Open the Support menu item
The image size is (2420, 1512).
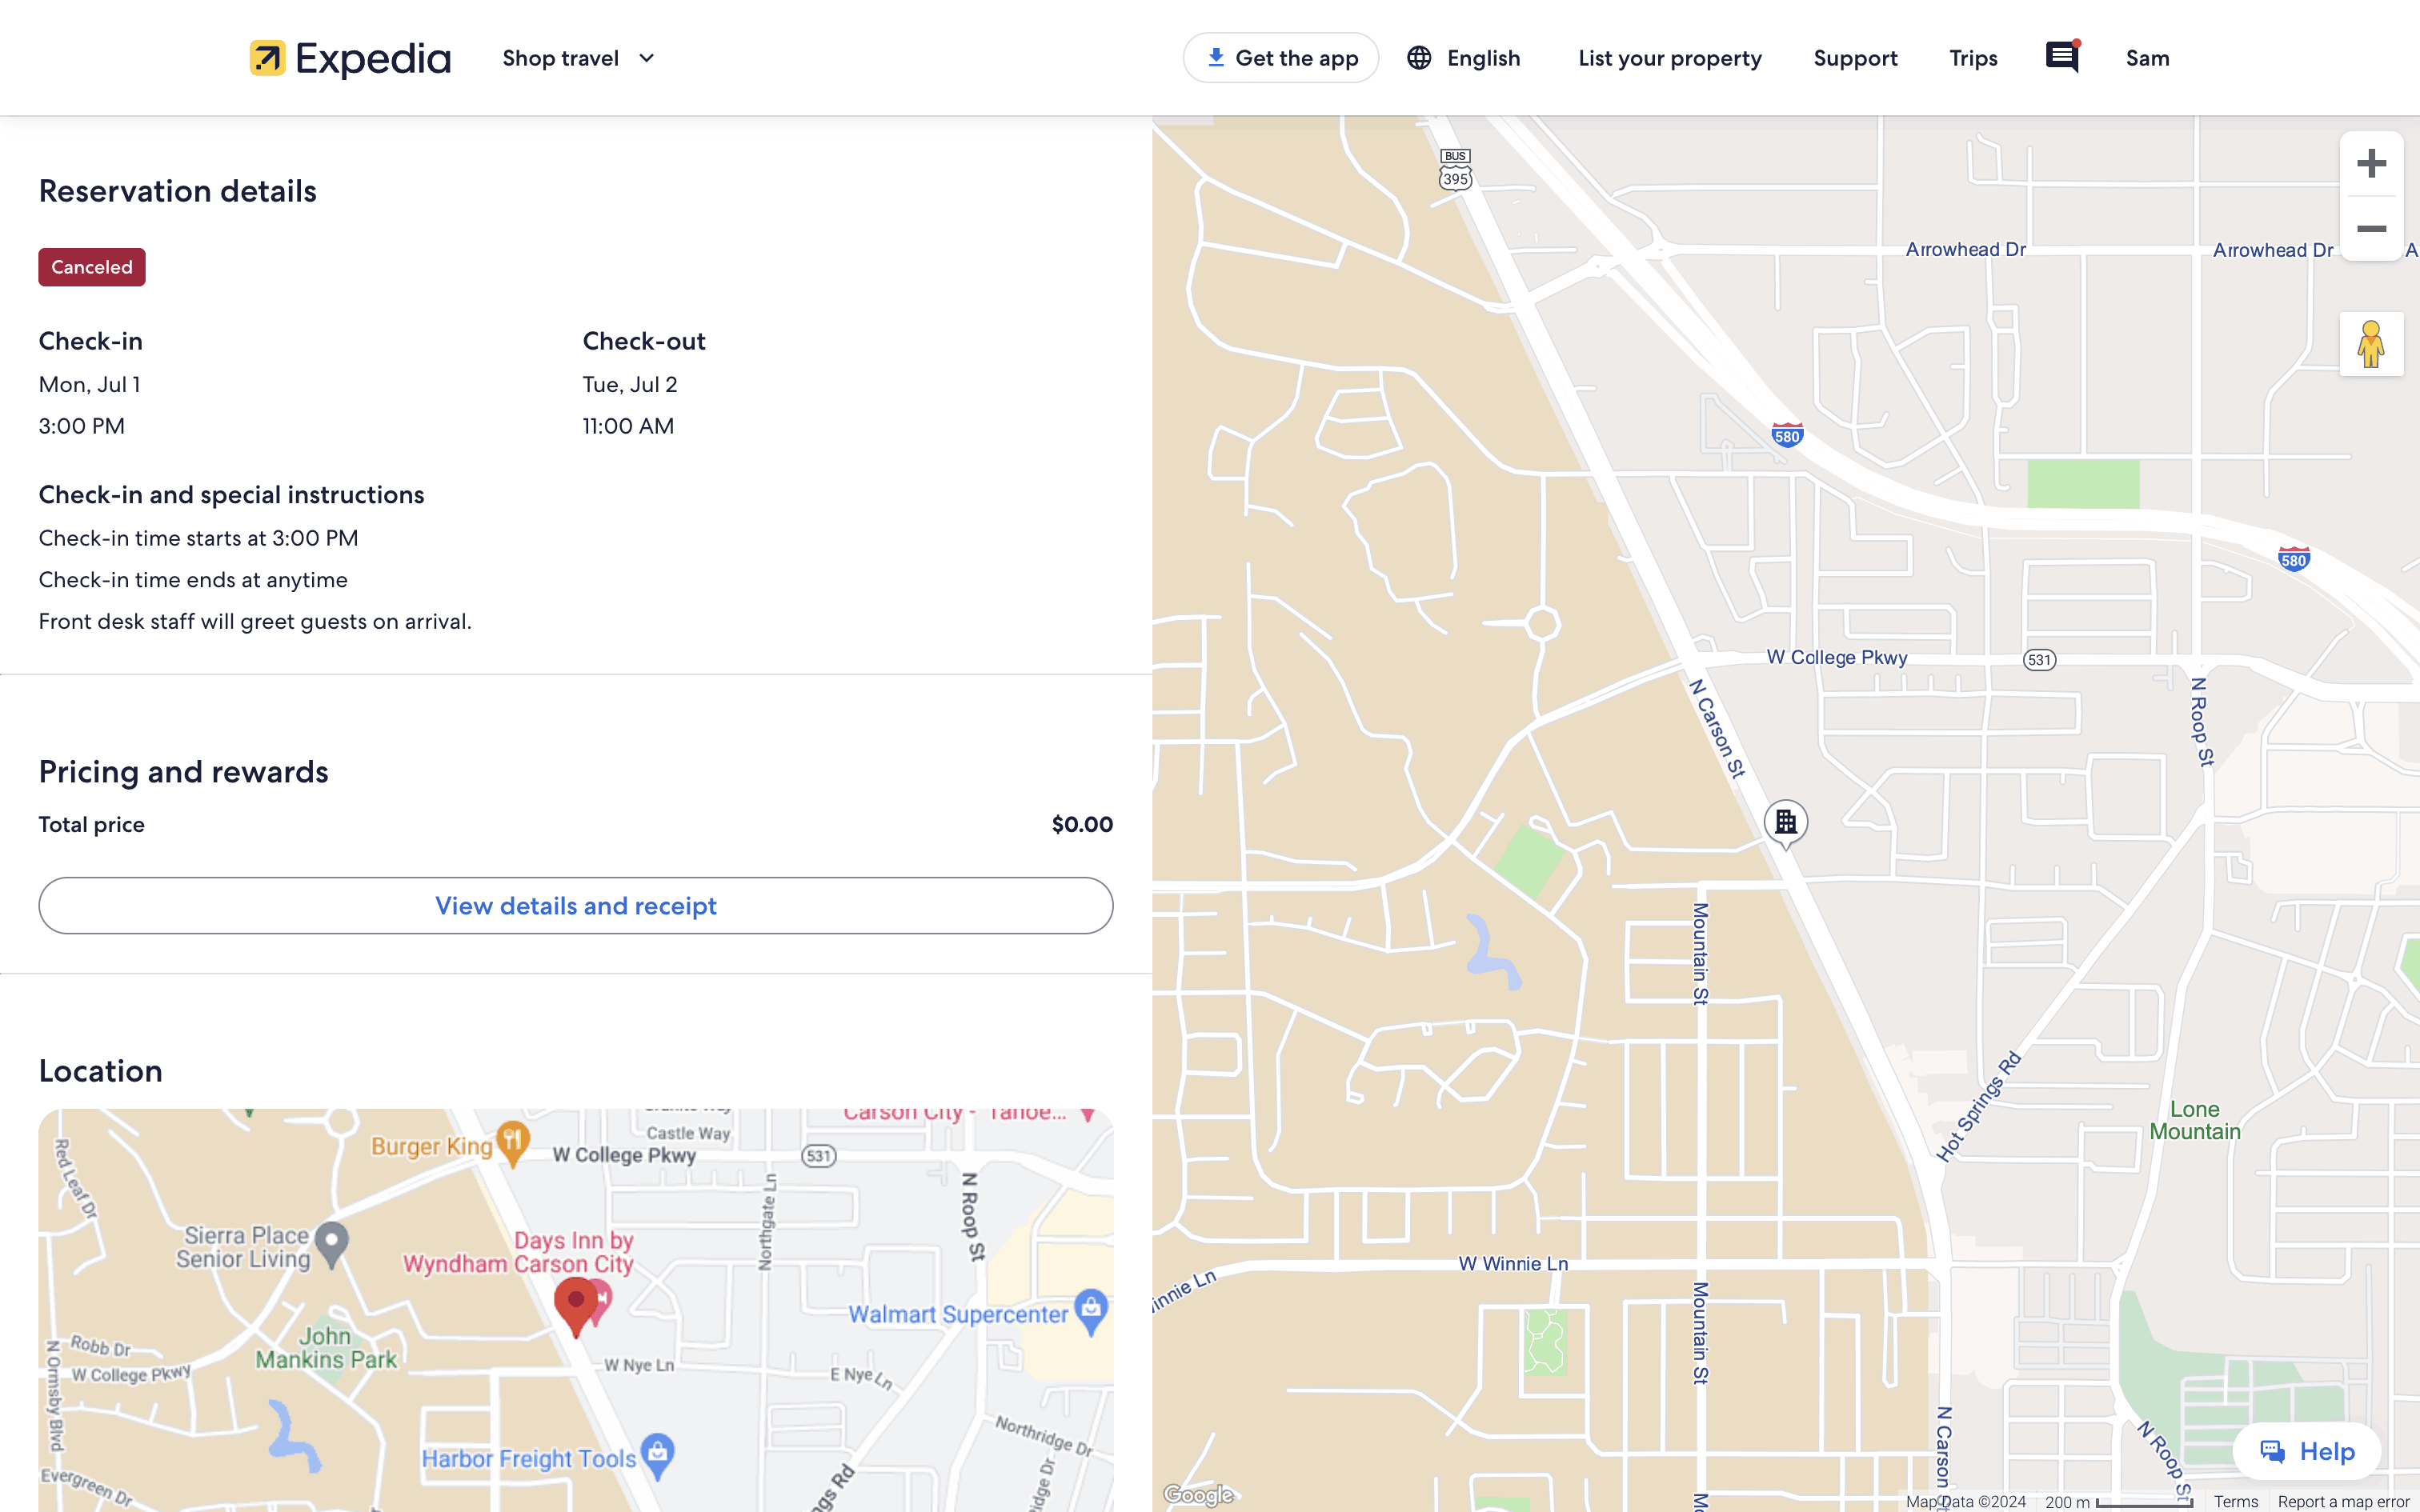tap(1855, 58)
